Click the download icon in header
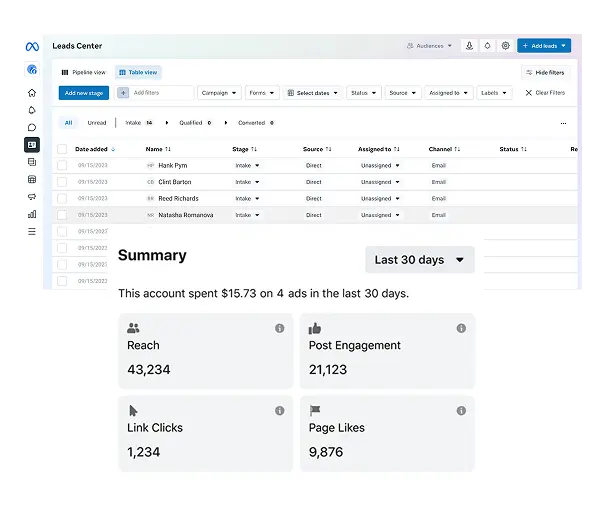The width and height of the screenshot is (600, 509). click(469, 46)
